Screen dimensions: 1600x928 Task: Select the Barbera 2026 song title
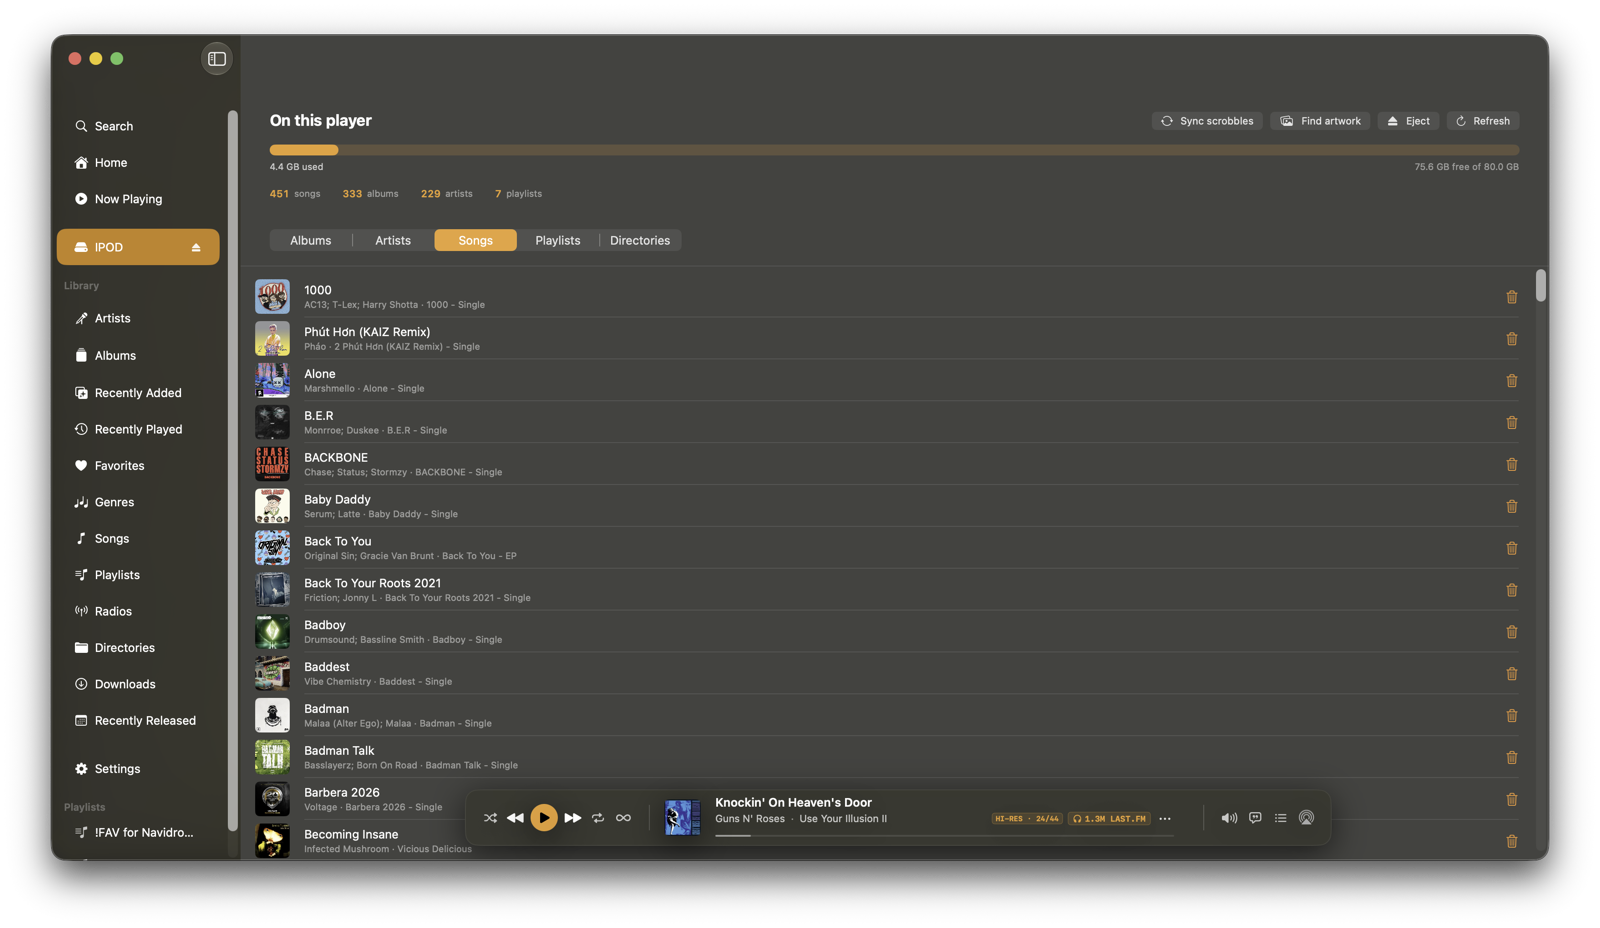click(342, 792)
